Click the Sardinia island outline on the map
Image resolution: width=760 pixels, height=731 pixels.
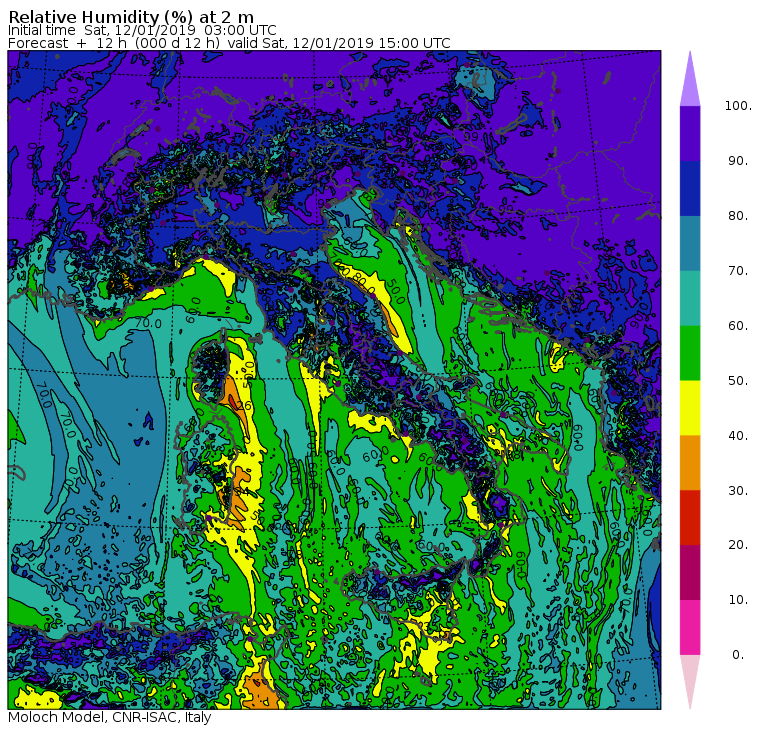pos(206,475)
